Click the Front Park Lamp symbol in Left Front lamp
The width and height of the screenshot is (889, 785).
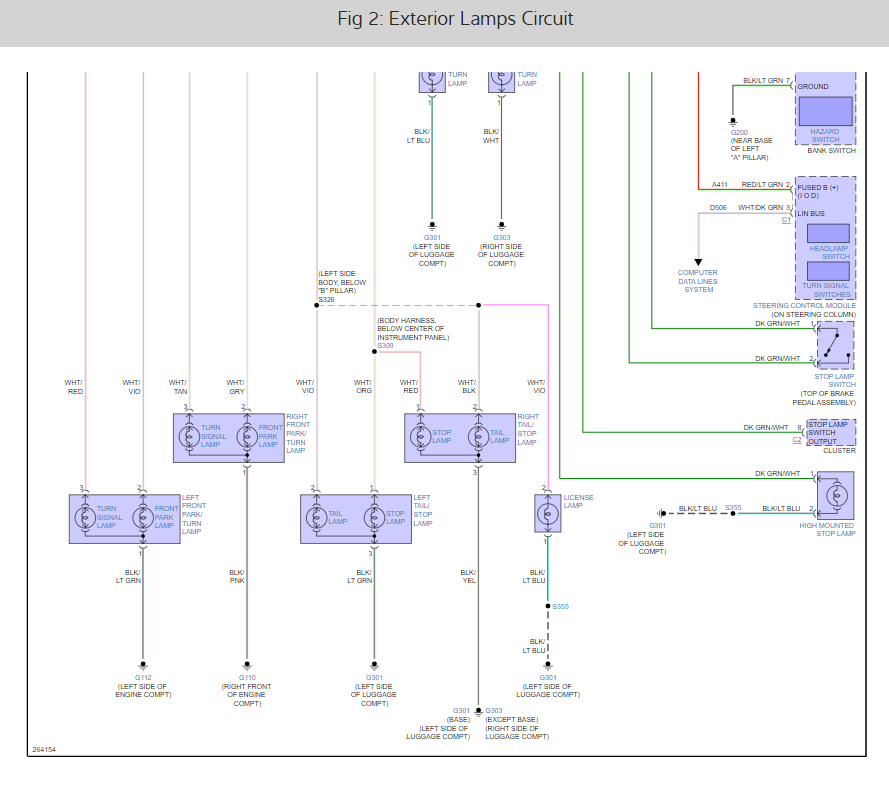[x=143, y=517]
